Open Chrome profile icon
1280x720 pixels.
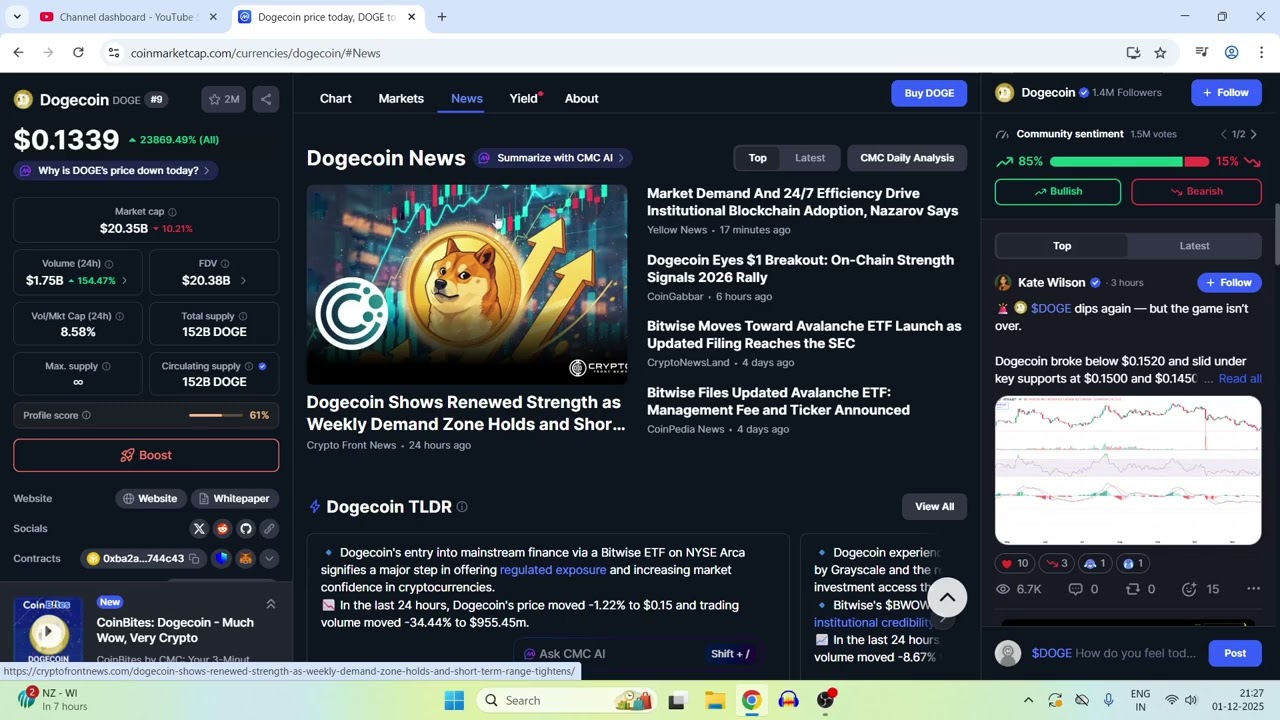coord(1232,52)
